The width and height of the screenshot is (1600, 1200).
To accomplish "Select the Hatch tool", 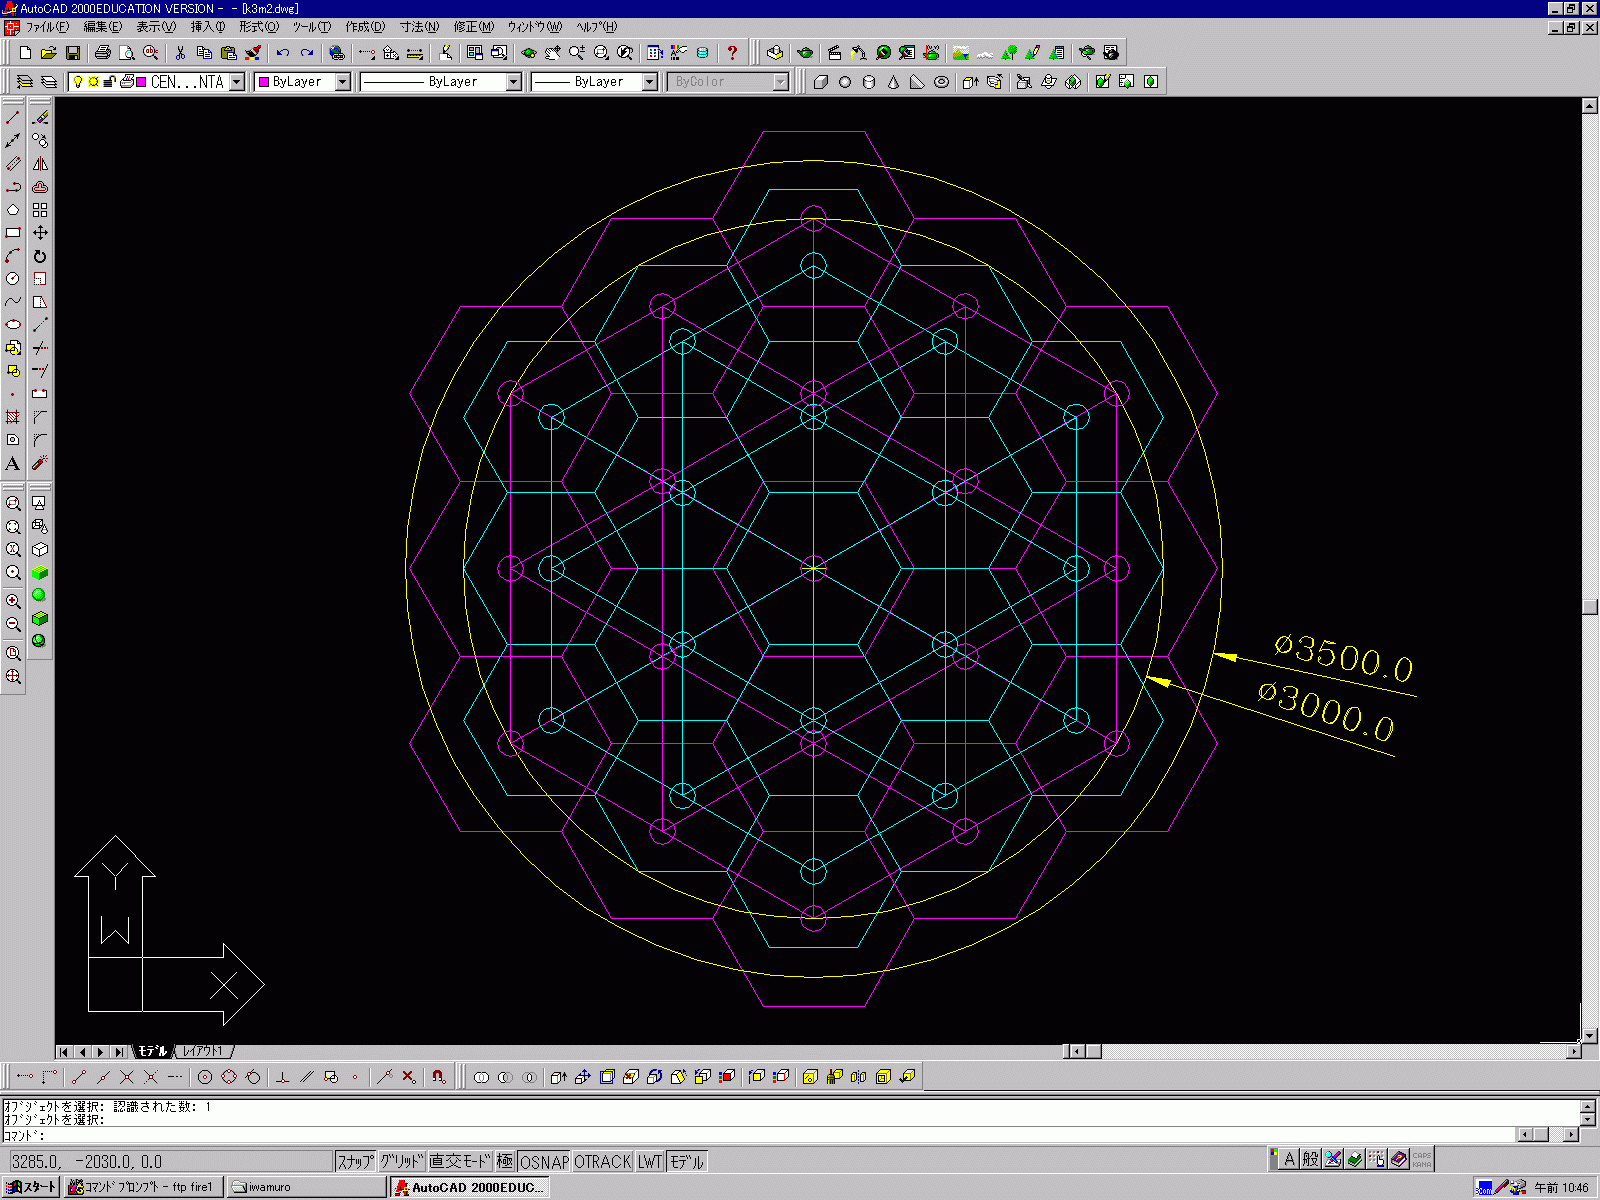I will pos(13,417).
